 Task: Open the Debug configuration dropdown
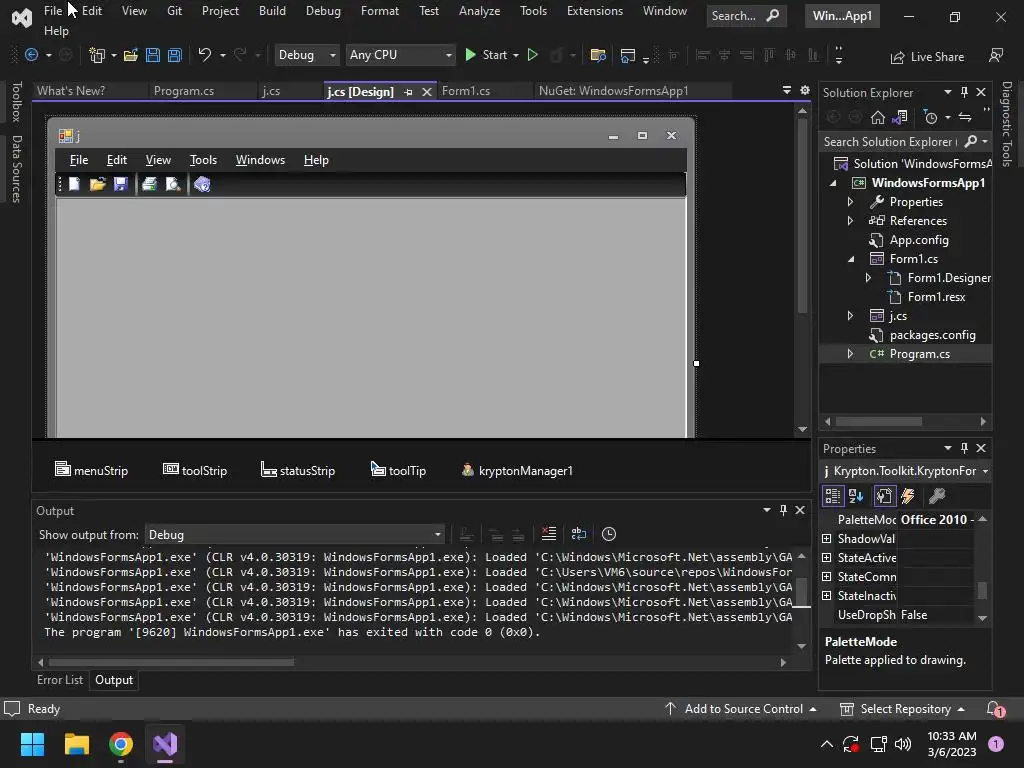(306, 56)
